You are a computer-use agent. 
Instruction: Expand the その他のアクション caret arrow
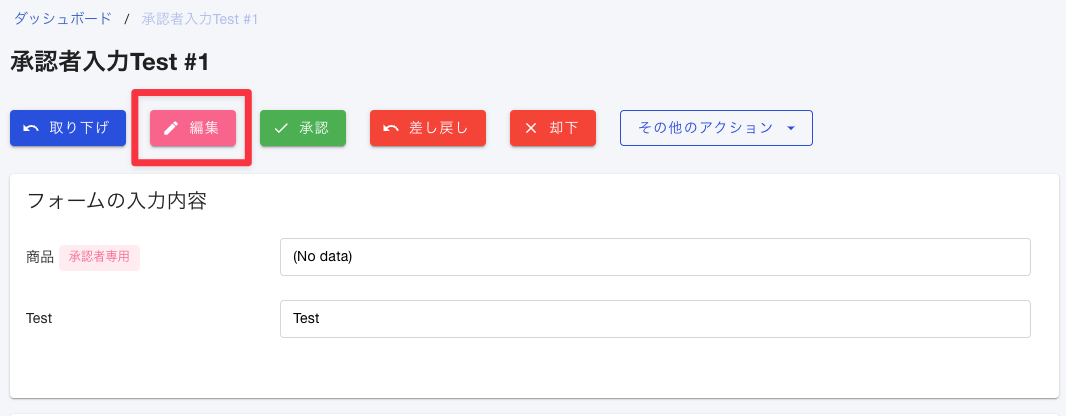(790, 128)
